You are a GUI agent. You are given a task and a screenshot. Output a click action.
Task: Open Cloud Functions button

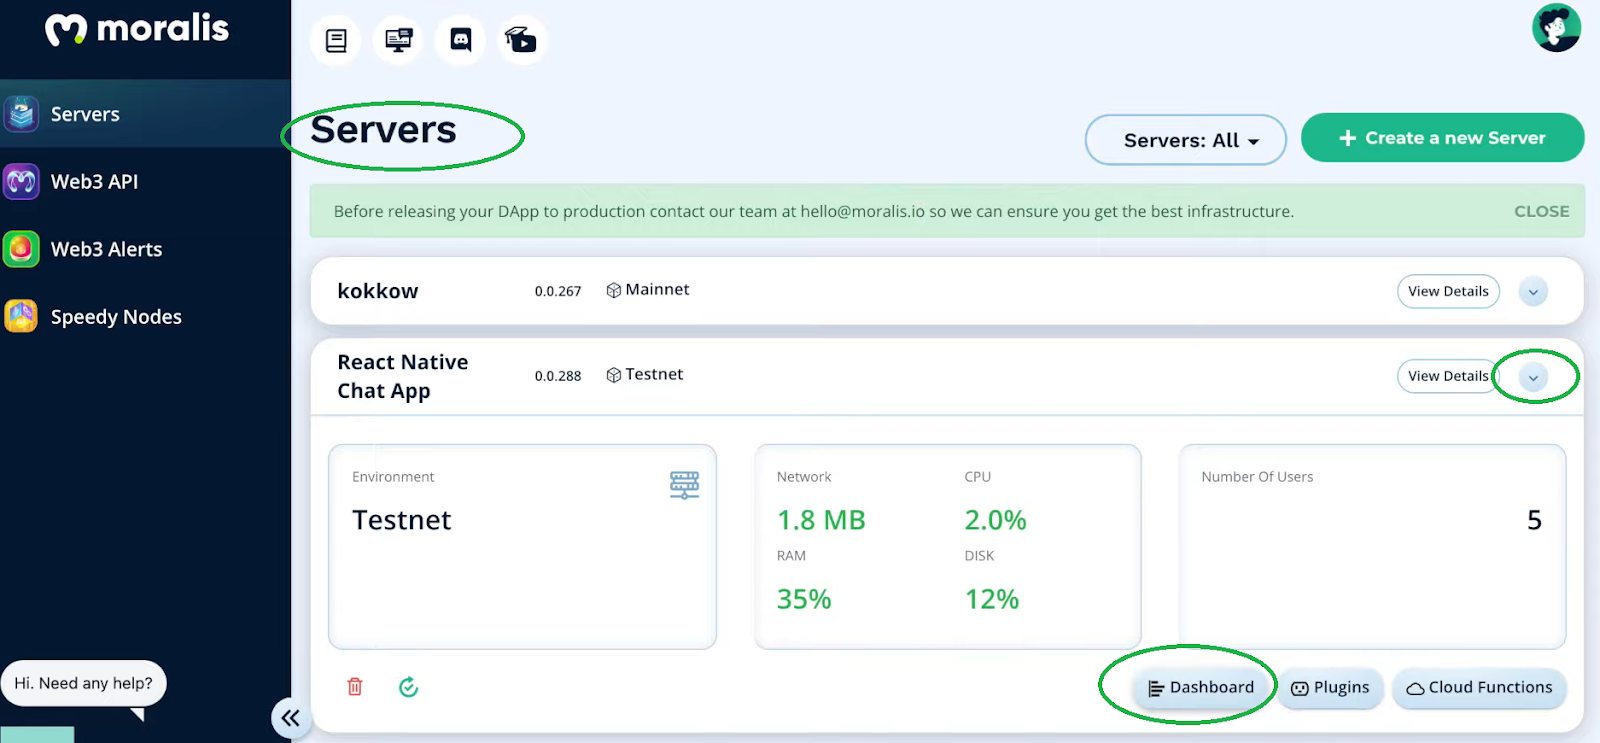[x=1479, y=688]
